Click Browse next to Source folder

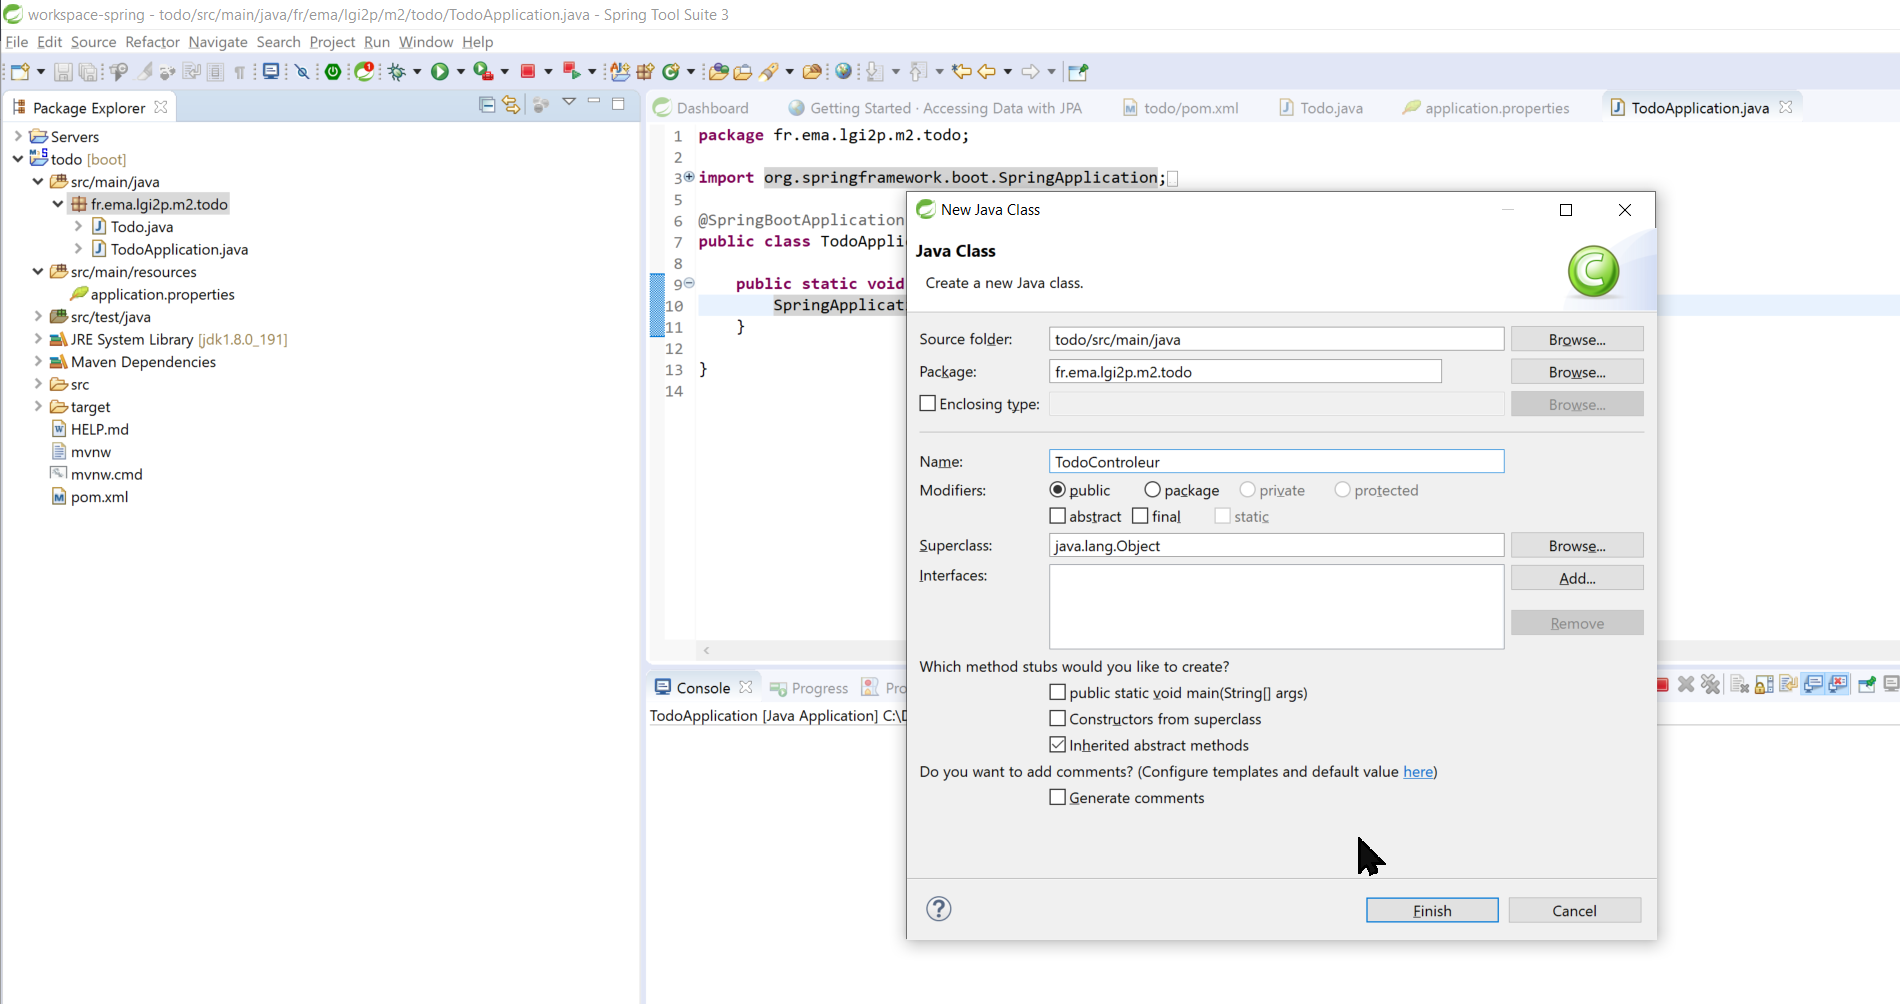[1577, 339]
